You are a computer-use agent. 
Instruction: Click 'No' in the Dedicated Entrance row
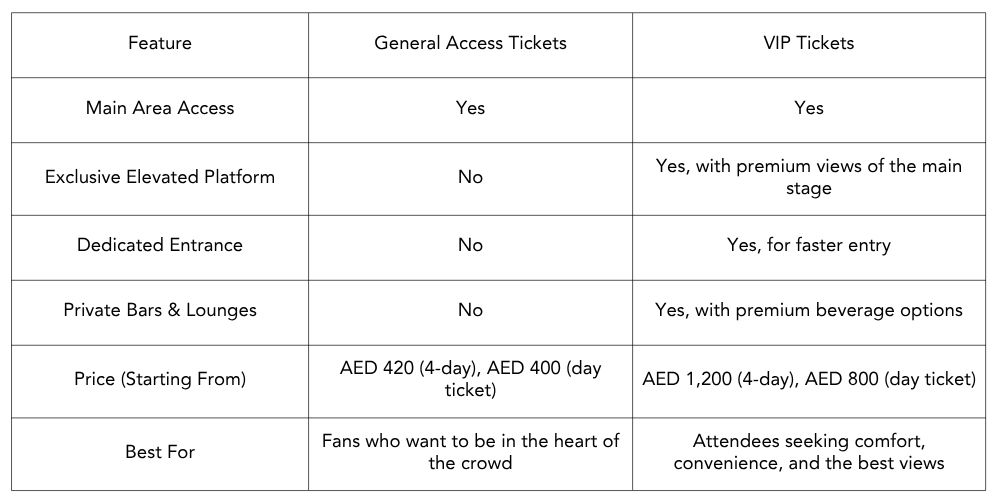(470, 245)
